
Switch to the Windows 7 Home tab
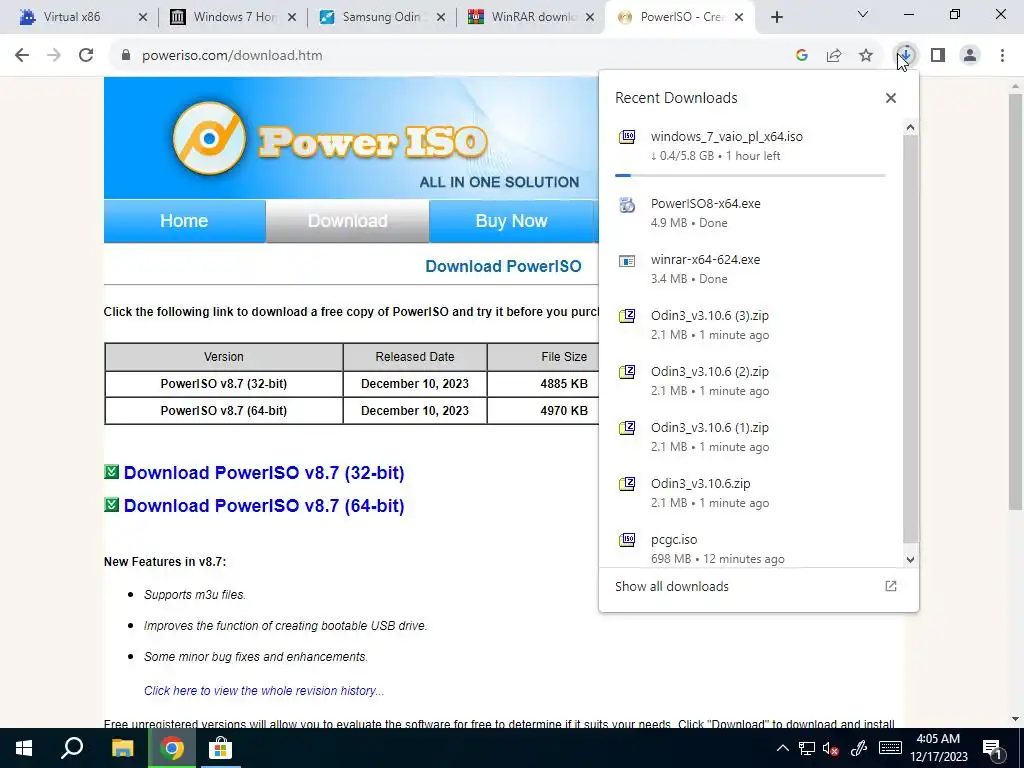[x=234, y=17]
